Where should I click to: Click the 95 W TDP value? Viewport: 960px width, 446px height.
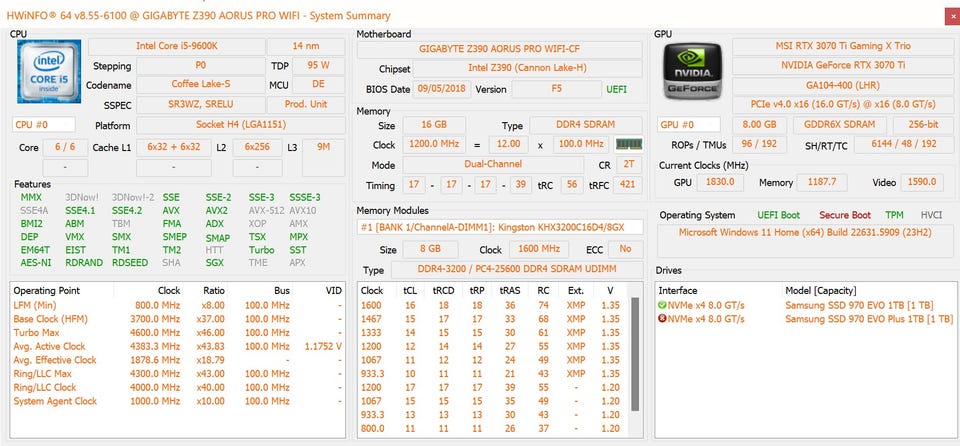point(318,65)
